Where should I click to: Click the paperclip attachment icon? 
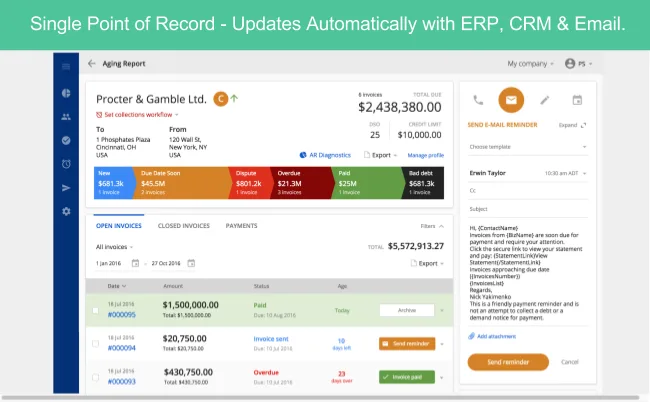pos(471,336)
